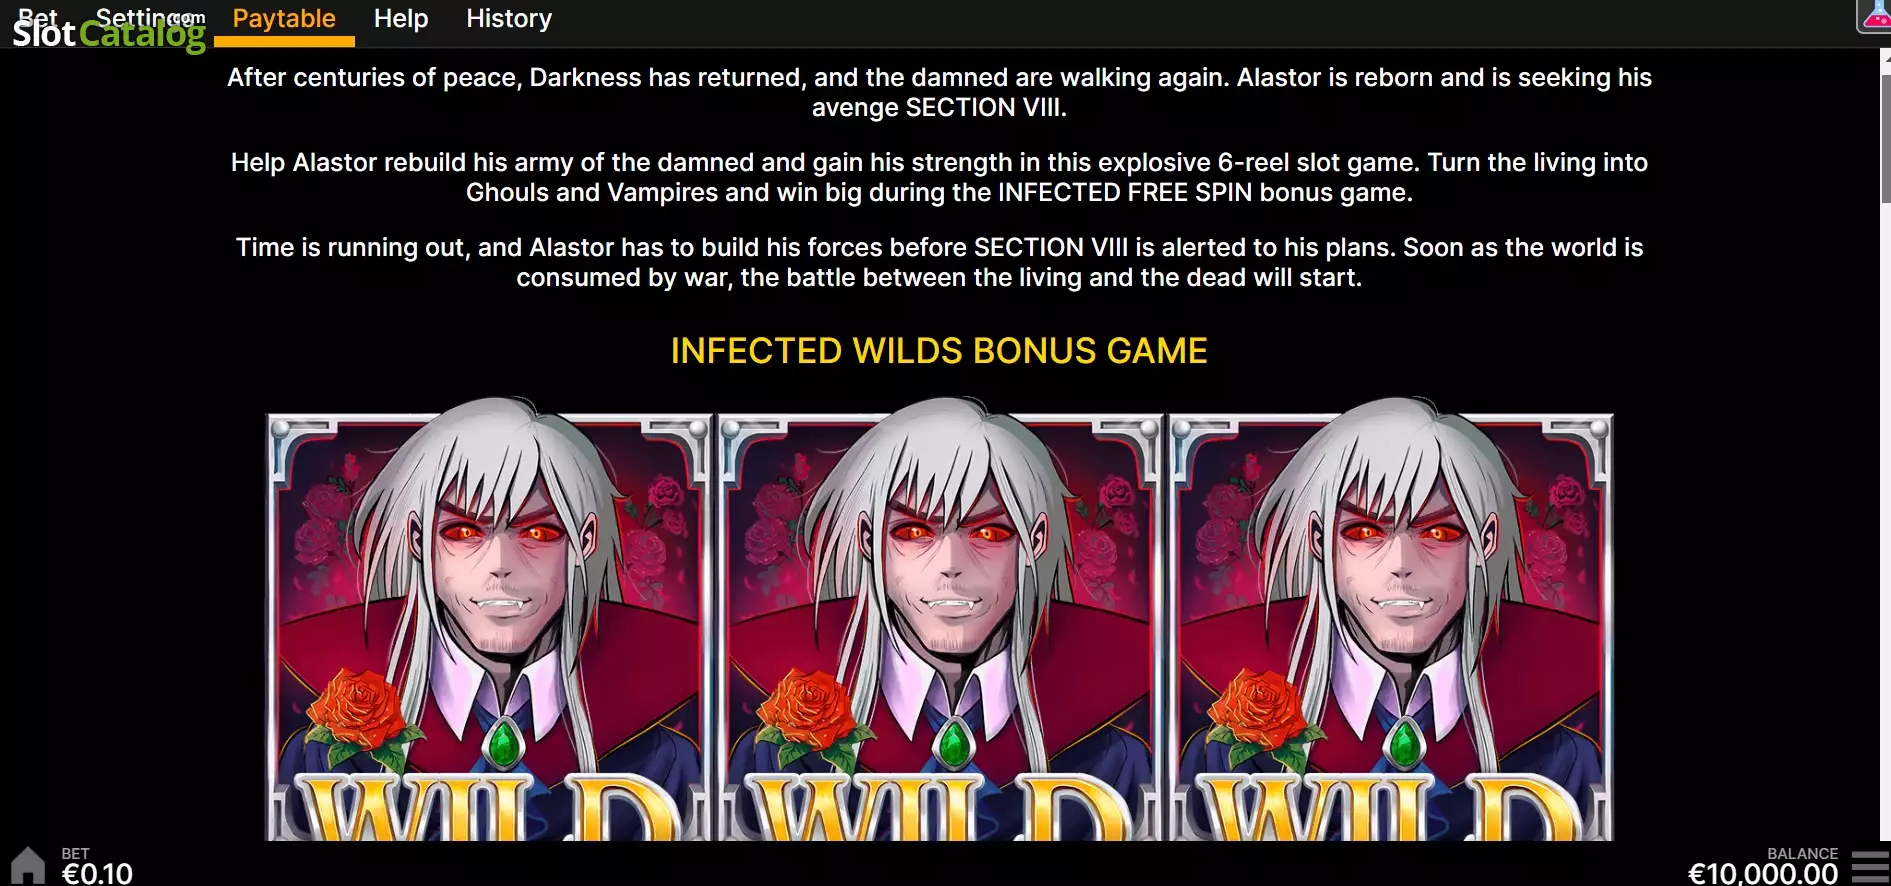Open the hamburger menu beside the balance

coord(1869,866)
